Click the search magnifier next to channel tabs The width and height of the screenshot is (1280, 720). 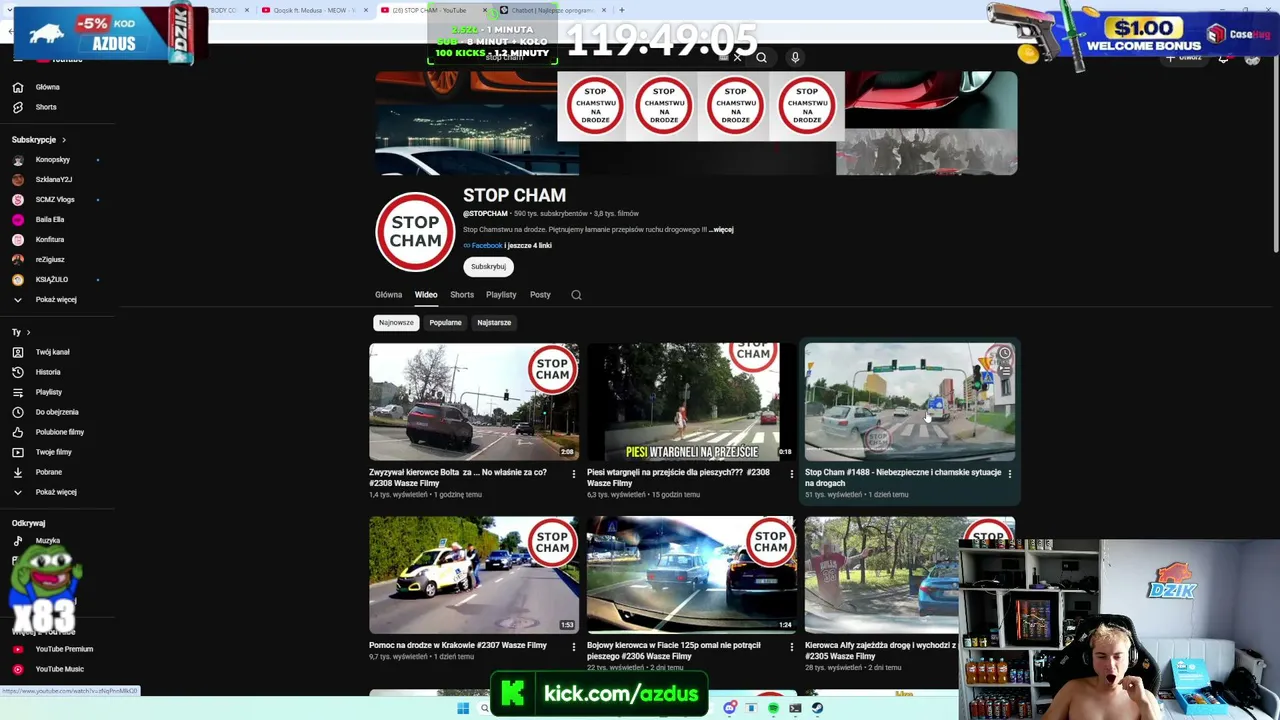(576, 295)
